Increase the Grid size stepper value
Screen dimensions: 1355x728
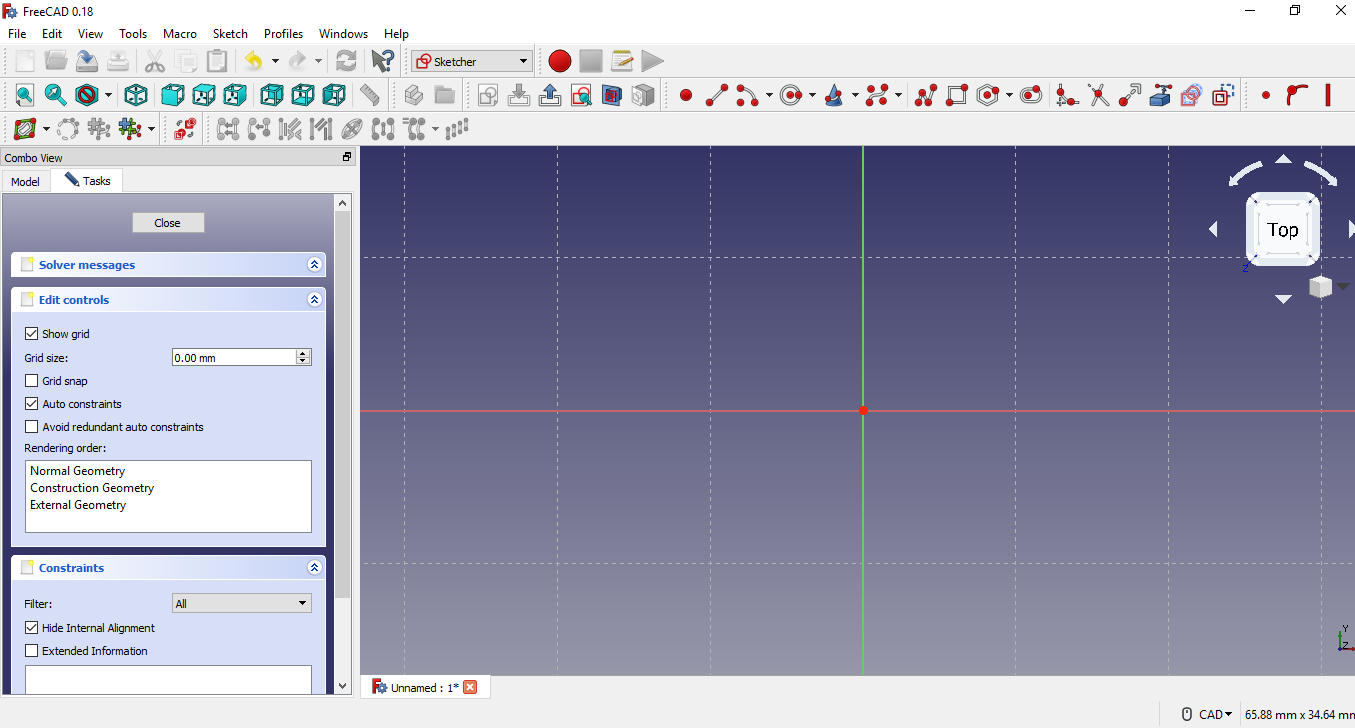click(x=303, y=353)
